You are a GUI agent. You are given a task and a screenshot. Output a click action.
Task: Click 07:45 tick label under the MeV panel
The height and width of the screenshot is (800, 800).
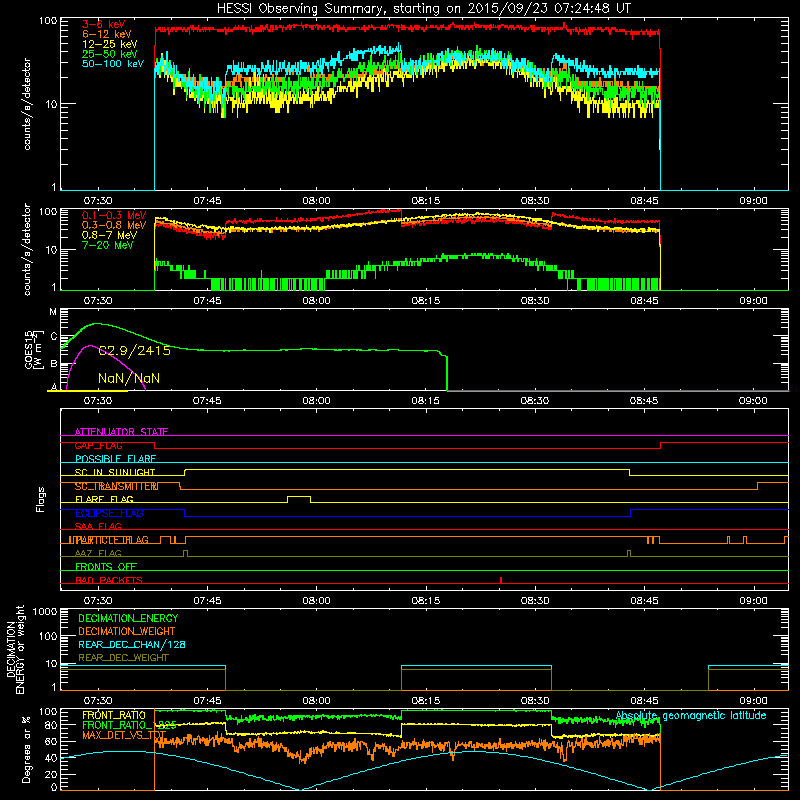point(207,301)
